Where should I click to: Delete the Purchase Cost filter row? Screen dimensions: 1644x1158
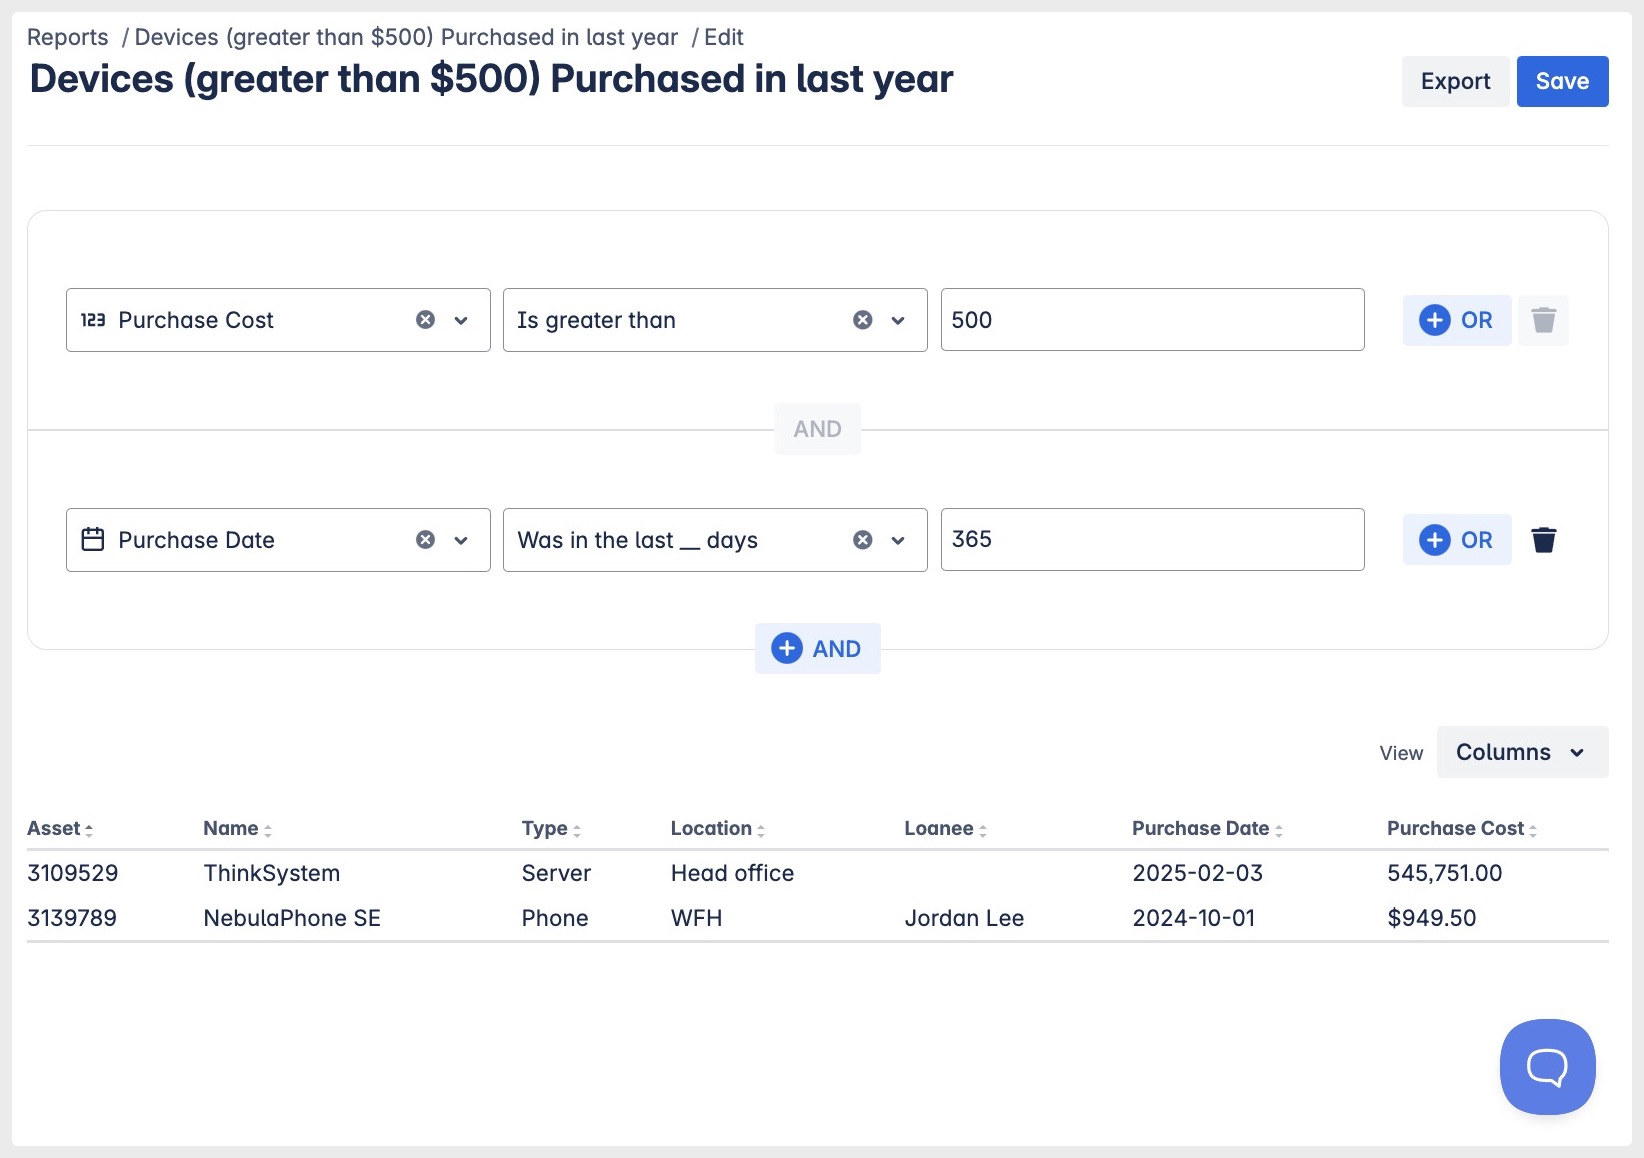(1543, 320)
